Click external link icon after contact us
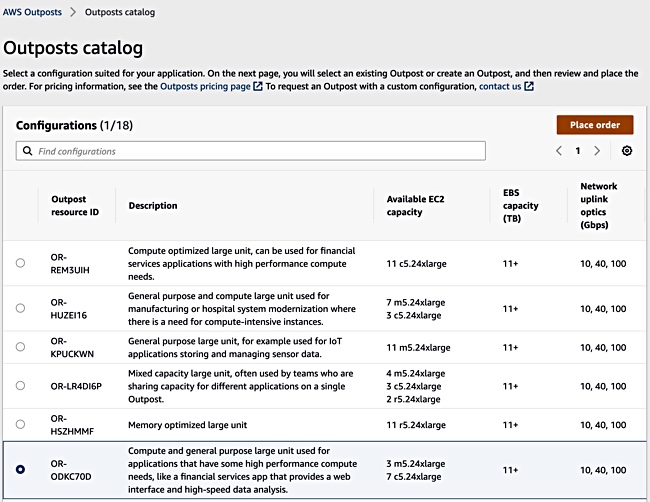 click(529, 86)
